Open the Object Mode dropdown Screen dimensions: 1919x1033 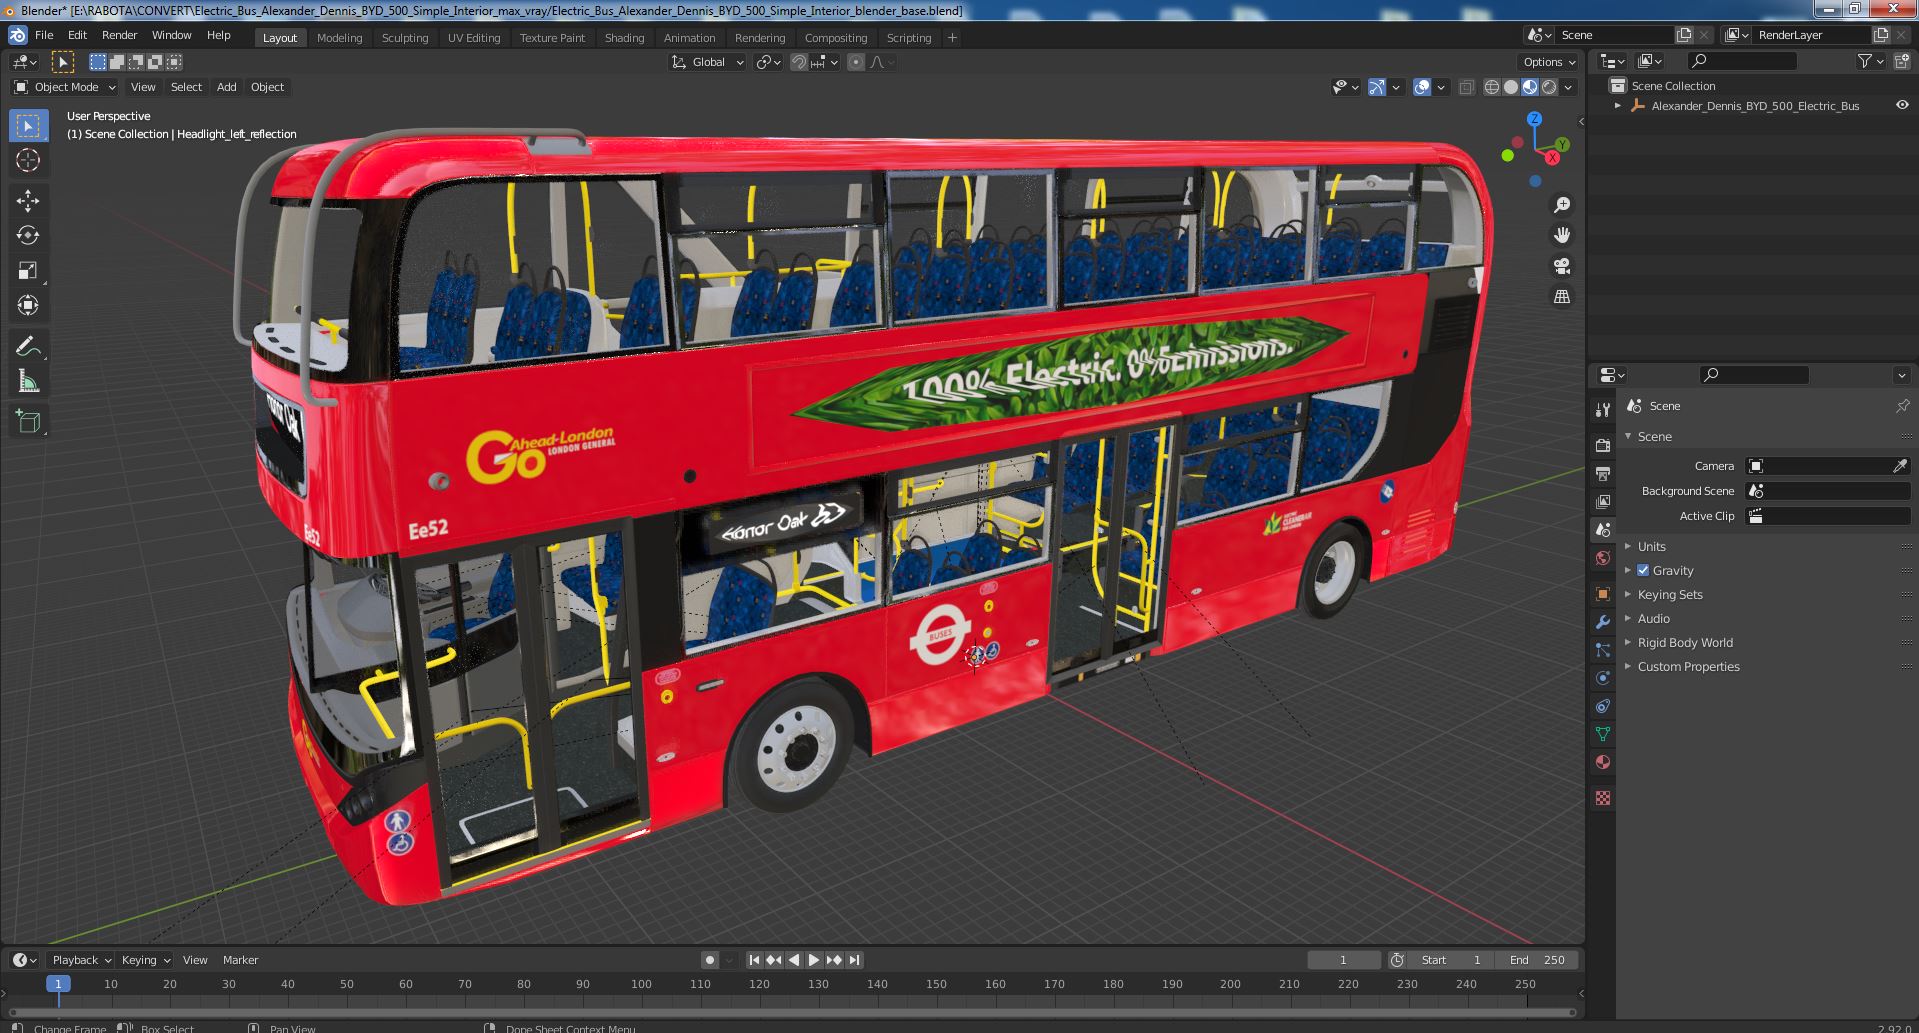(65, 87)
